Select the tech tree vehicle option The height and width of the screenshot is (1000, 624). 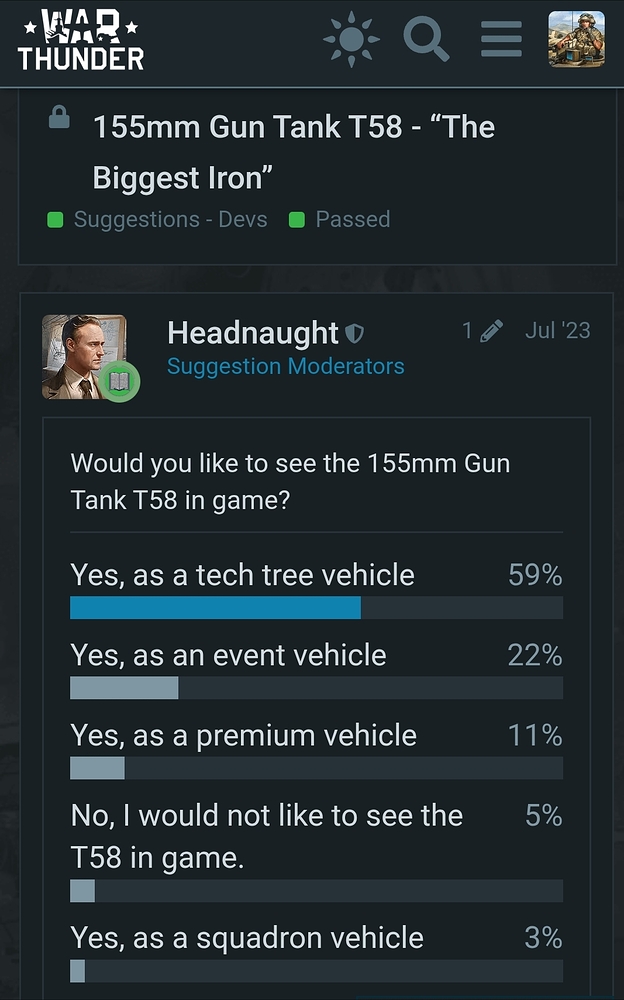click(x=316, y=589)
